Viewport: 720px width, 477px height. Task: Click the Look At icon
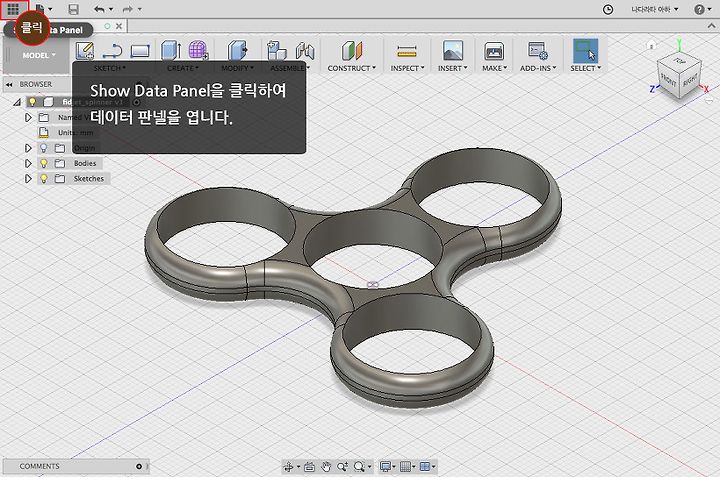coord(309,467)
